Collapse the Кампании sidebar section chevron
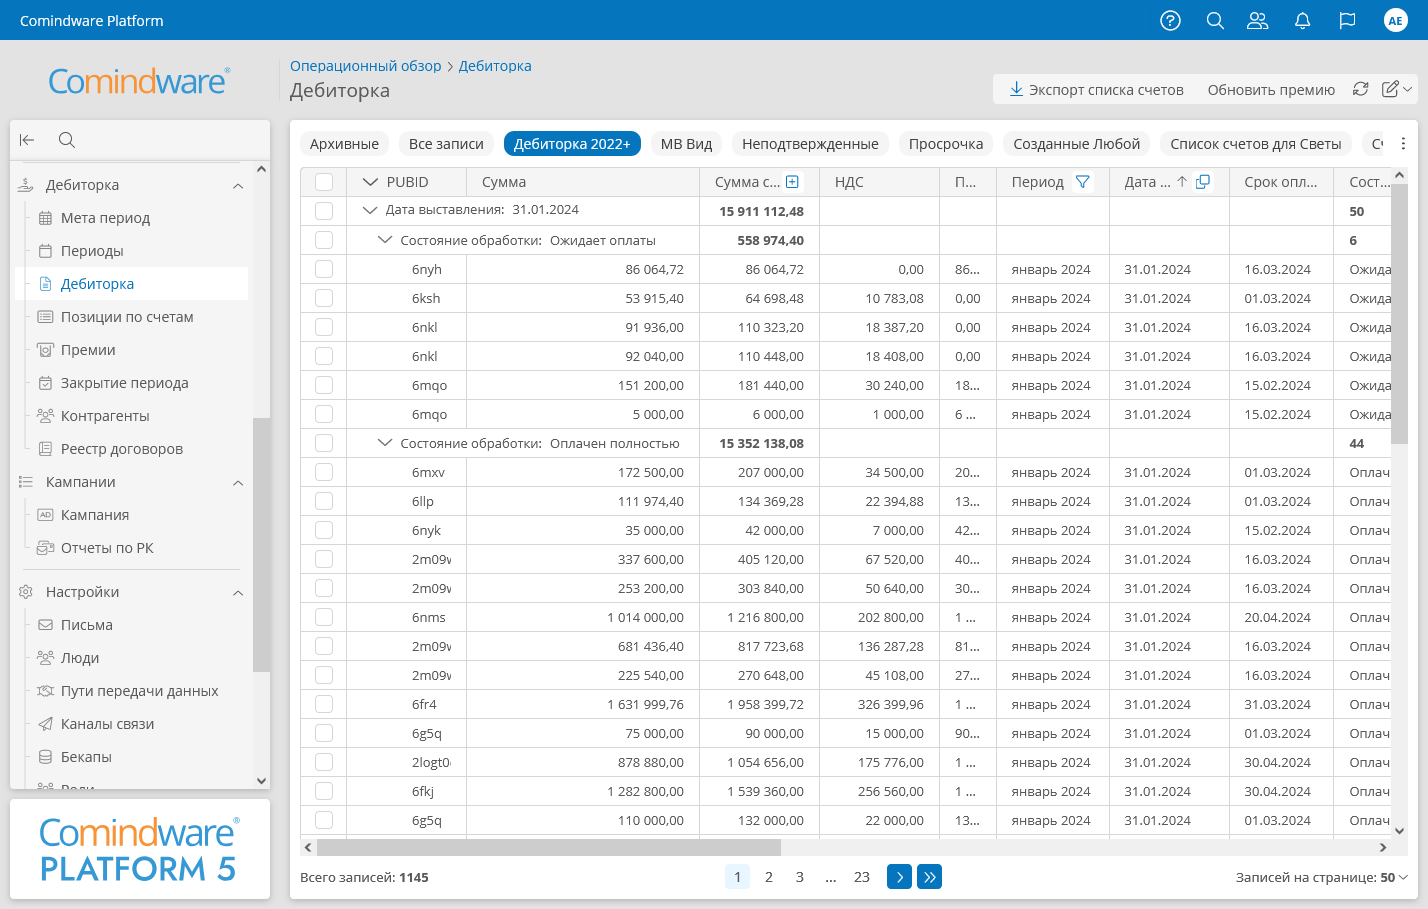1428x909 pixels. click(x=238, y=483)
